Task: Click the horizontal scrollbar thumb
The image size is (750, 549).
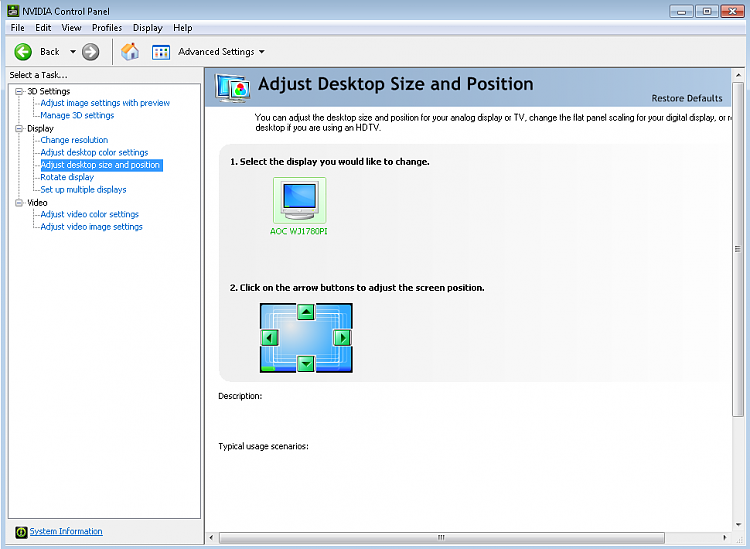Action: (x=441, y=538)
